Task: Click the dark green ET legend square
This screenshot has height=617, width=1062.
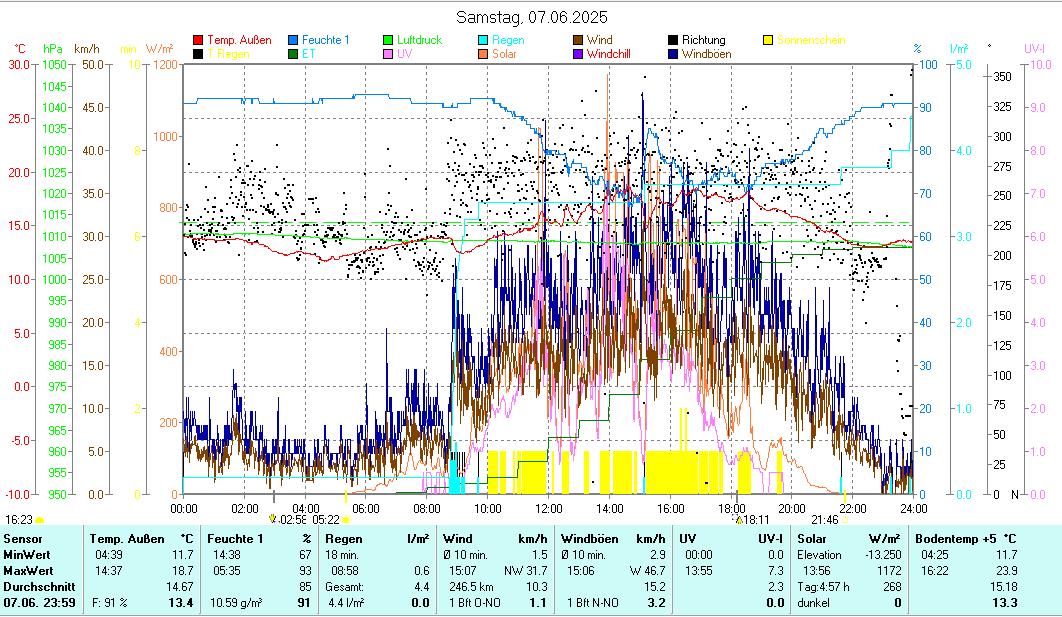Action: point(293,54)
